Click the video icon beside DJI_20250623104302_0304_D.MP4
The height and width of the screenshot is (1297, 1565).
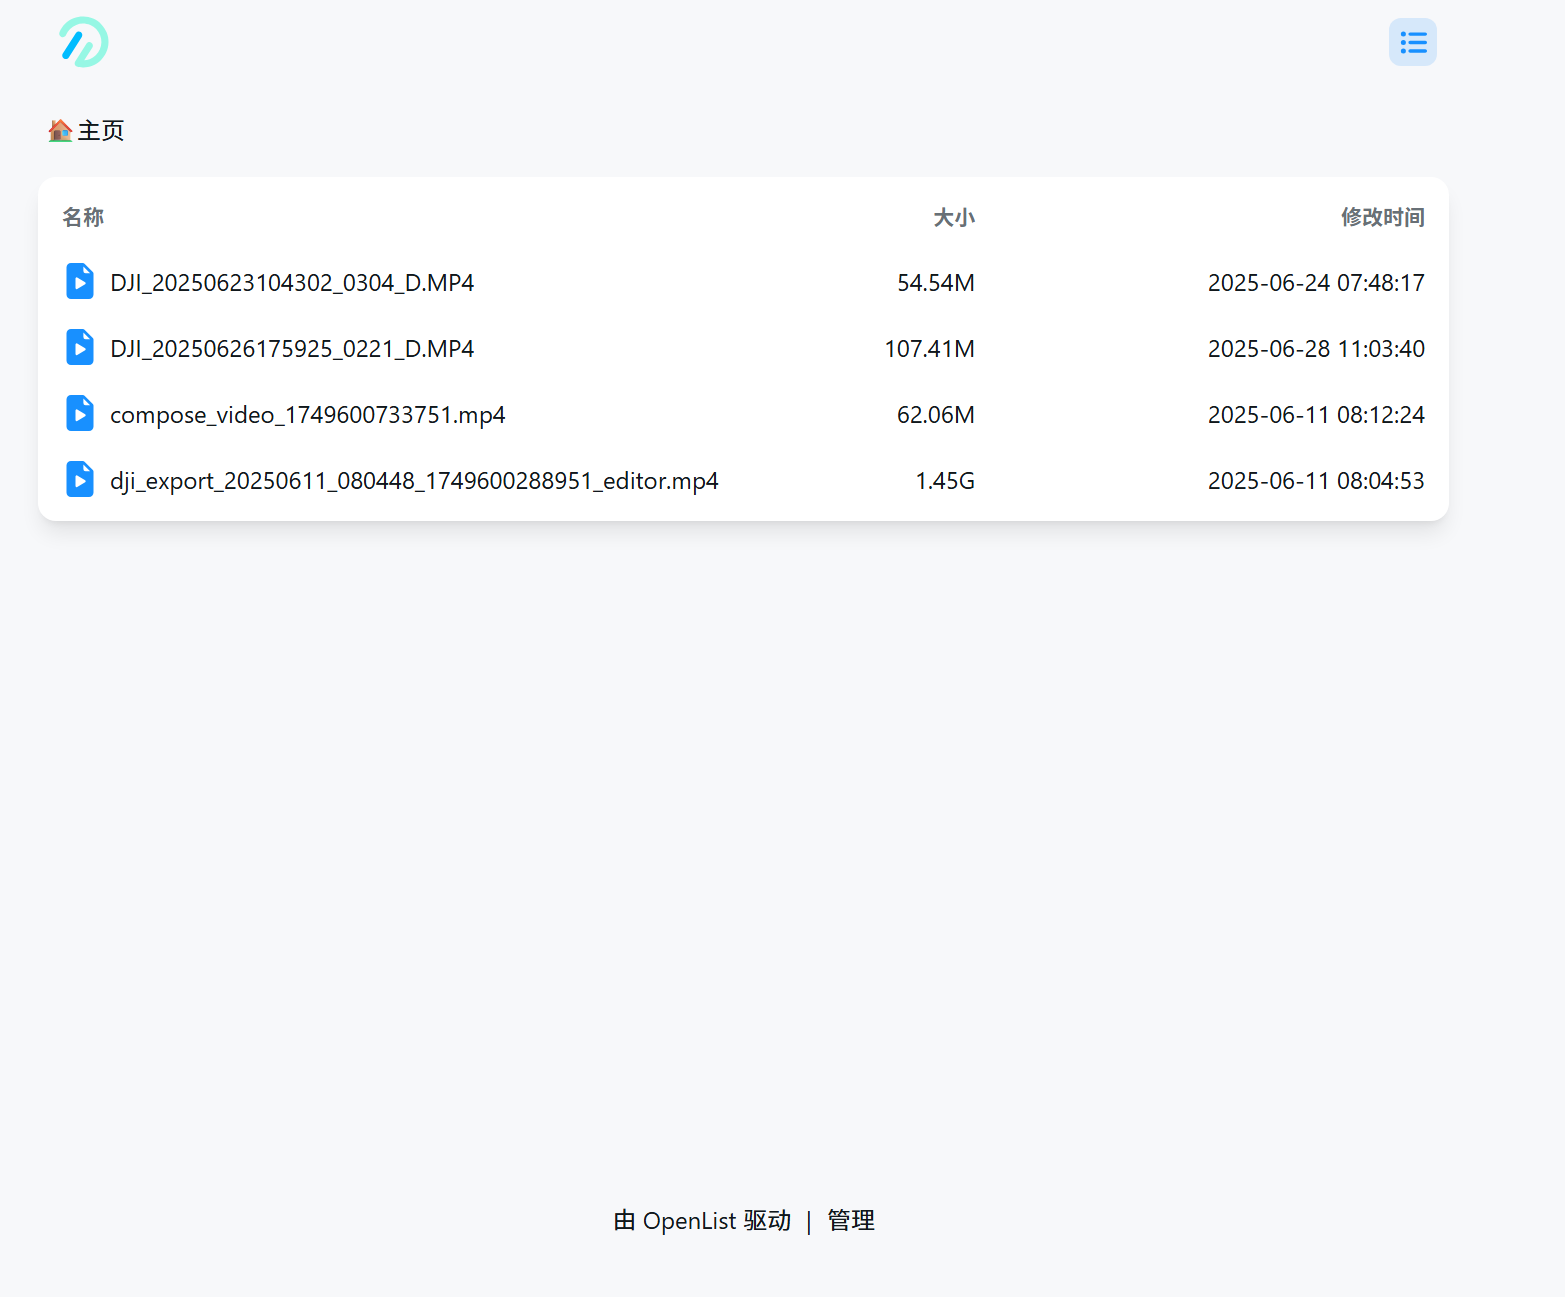coord(79,281)
